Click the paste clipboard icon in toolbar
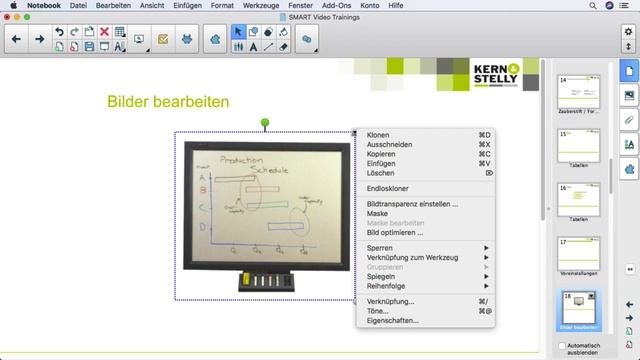 click(x=89, y=32)
